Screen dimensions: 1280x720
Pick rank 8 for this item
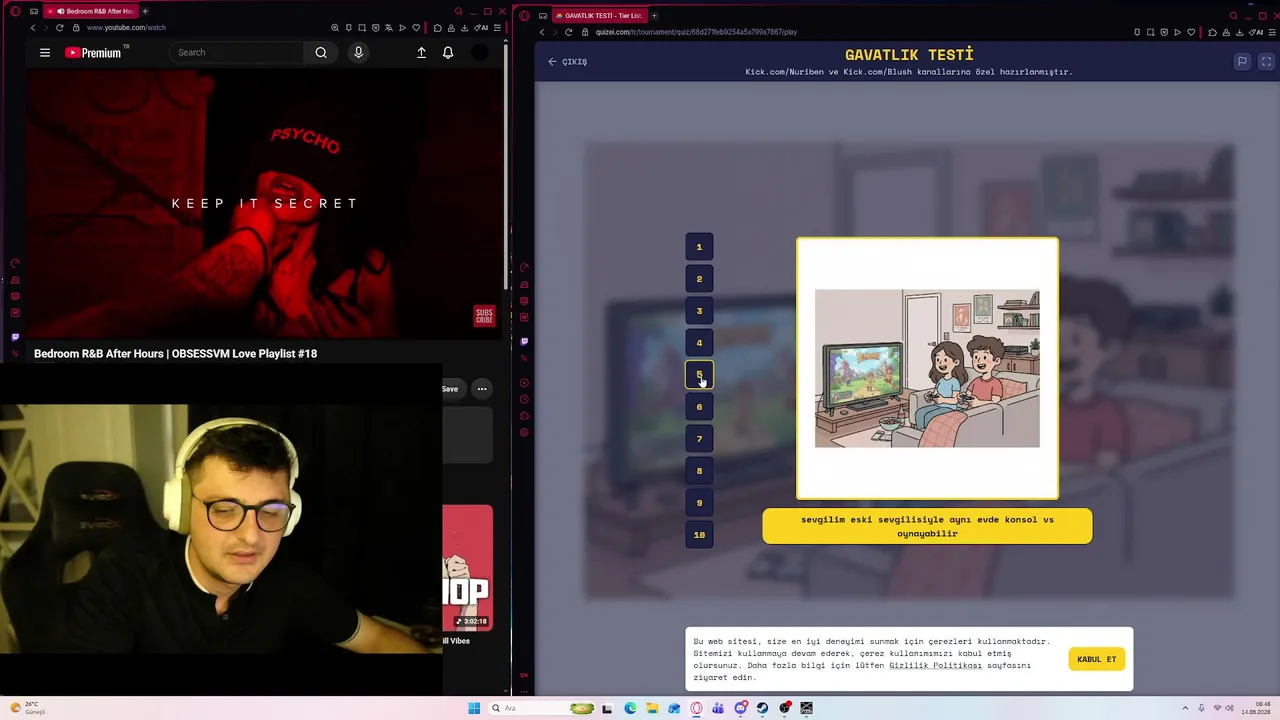coord(699,471)
